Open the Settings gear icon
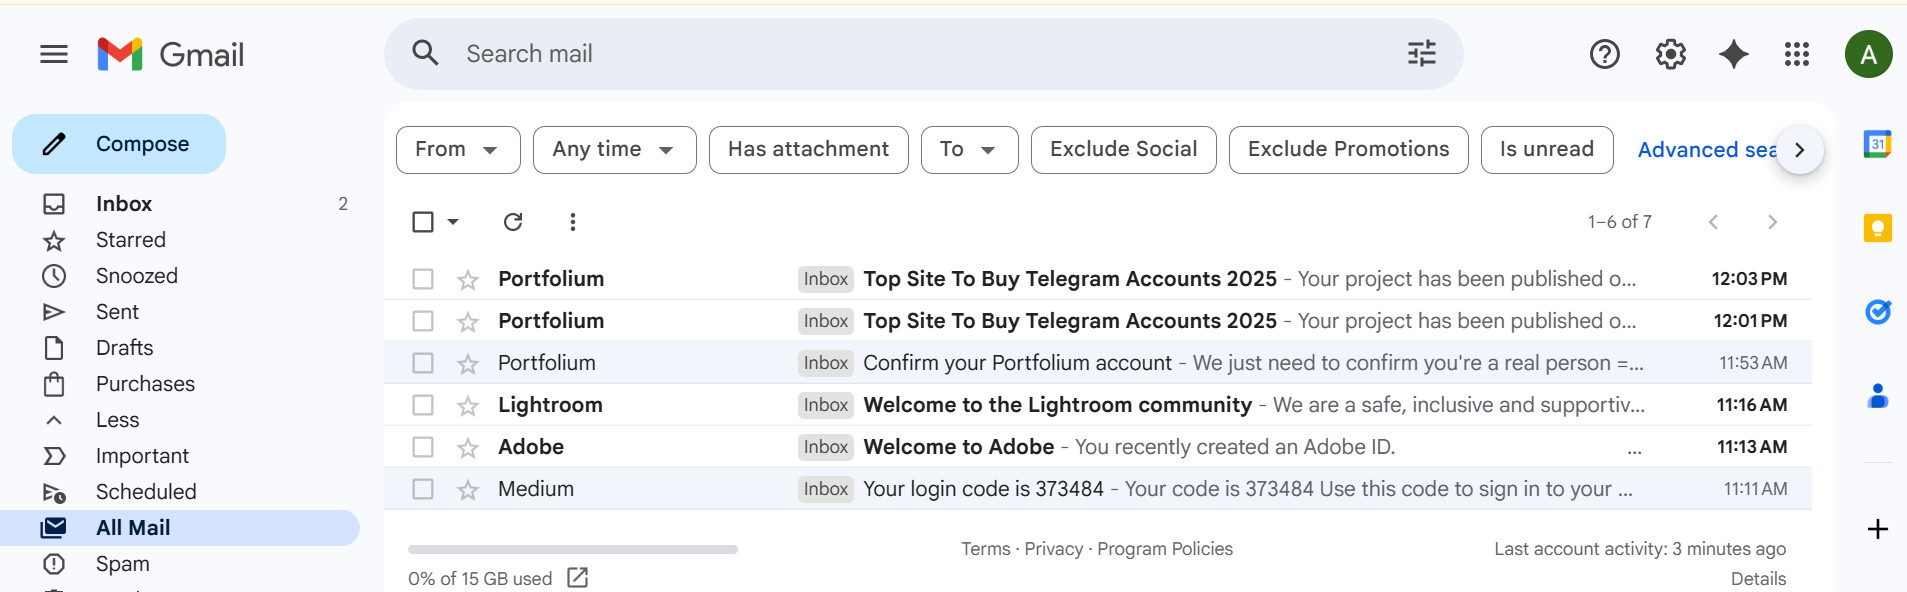 click(x=1670, y=54)
